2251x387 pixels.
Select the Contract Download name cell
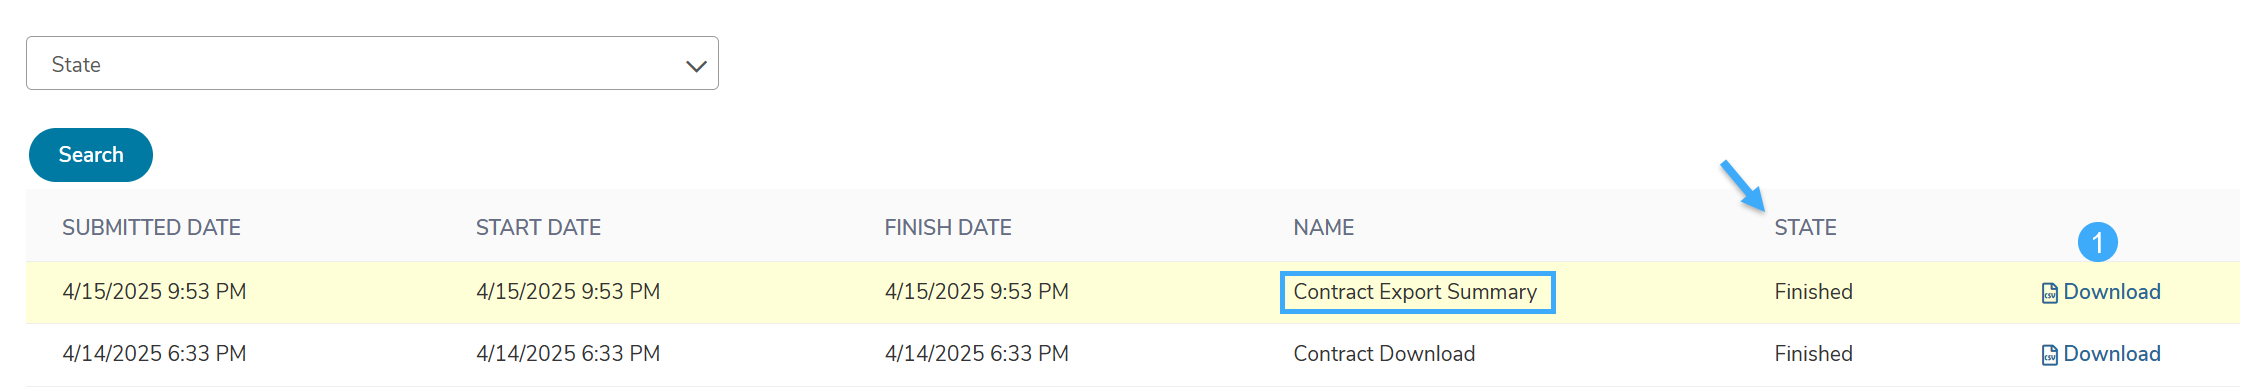[x=1384, y=354]
